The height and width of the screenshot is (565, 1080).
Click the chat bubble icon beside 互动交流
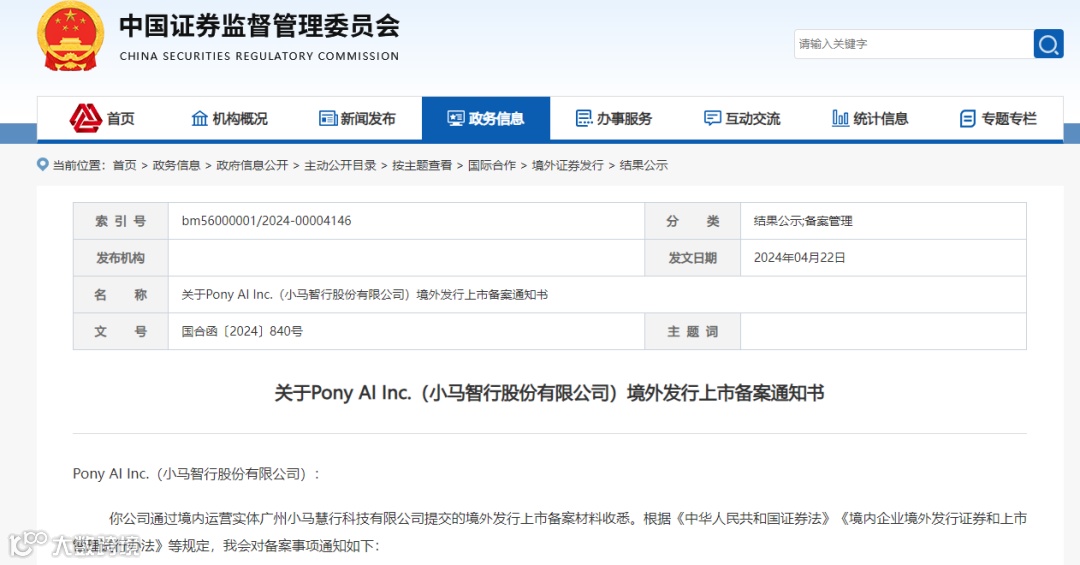point(712,119)
